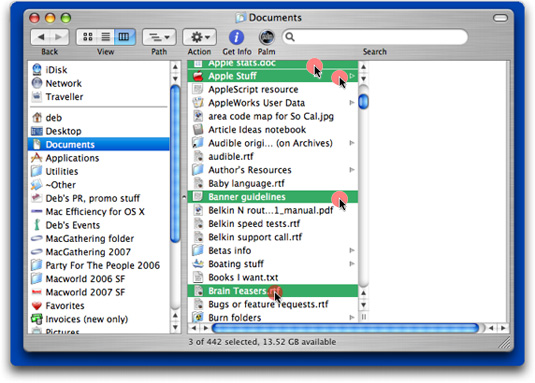This screenshot has width=535, height=383.
Task: Open Desktop in the sidebar
Action: pos(99,131)
